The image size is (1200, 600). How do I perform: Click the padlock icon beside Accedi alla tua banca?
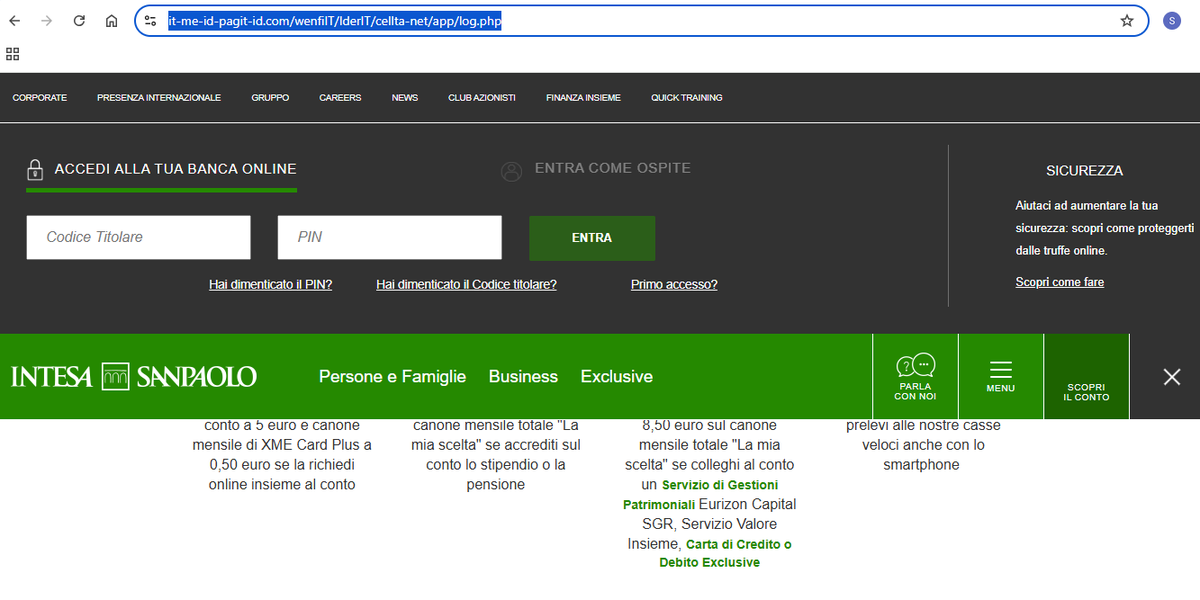point(35,170)
